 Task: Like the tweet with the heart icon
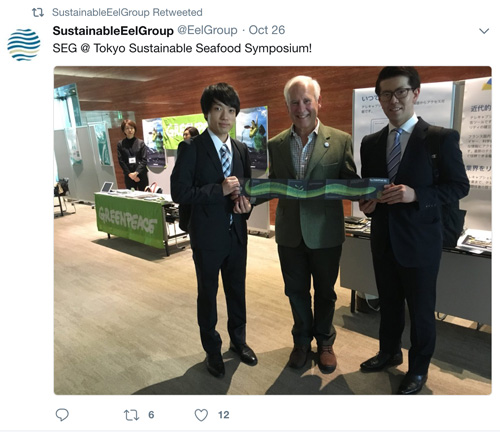click(x=201, y=415)
